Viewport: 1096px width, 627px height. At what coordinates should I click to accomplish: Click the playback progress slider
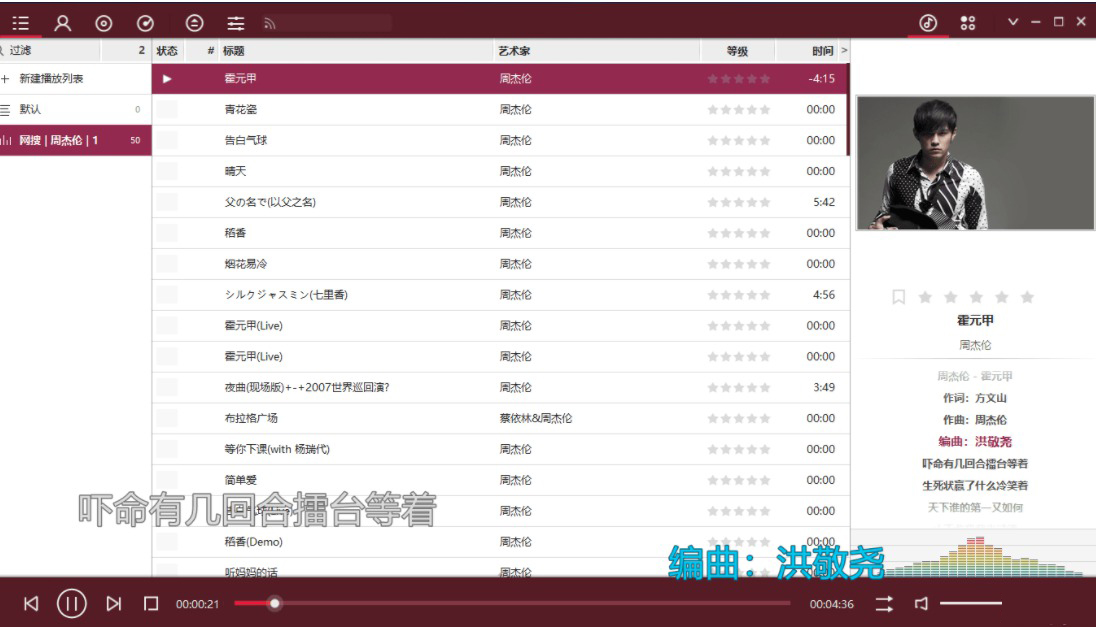tap(500, 603)
